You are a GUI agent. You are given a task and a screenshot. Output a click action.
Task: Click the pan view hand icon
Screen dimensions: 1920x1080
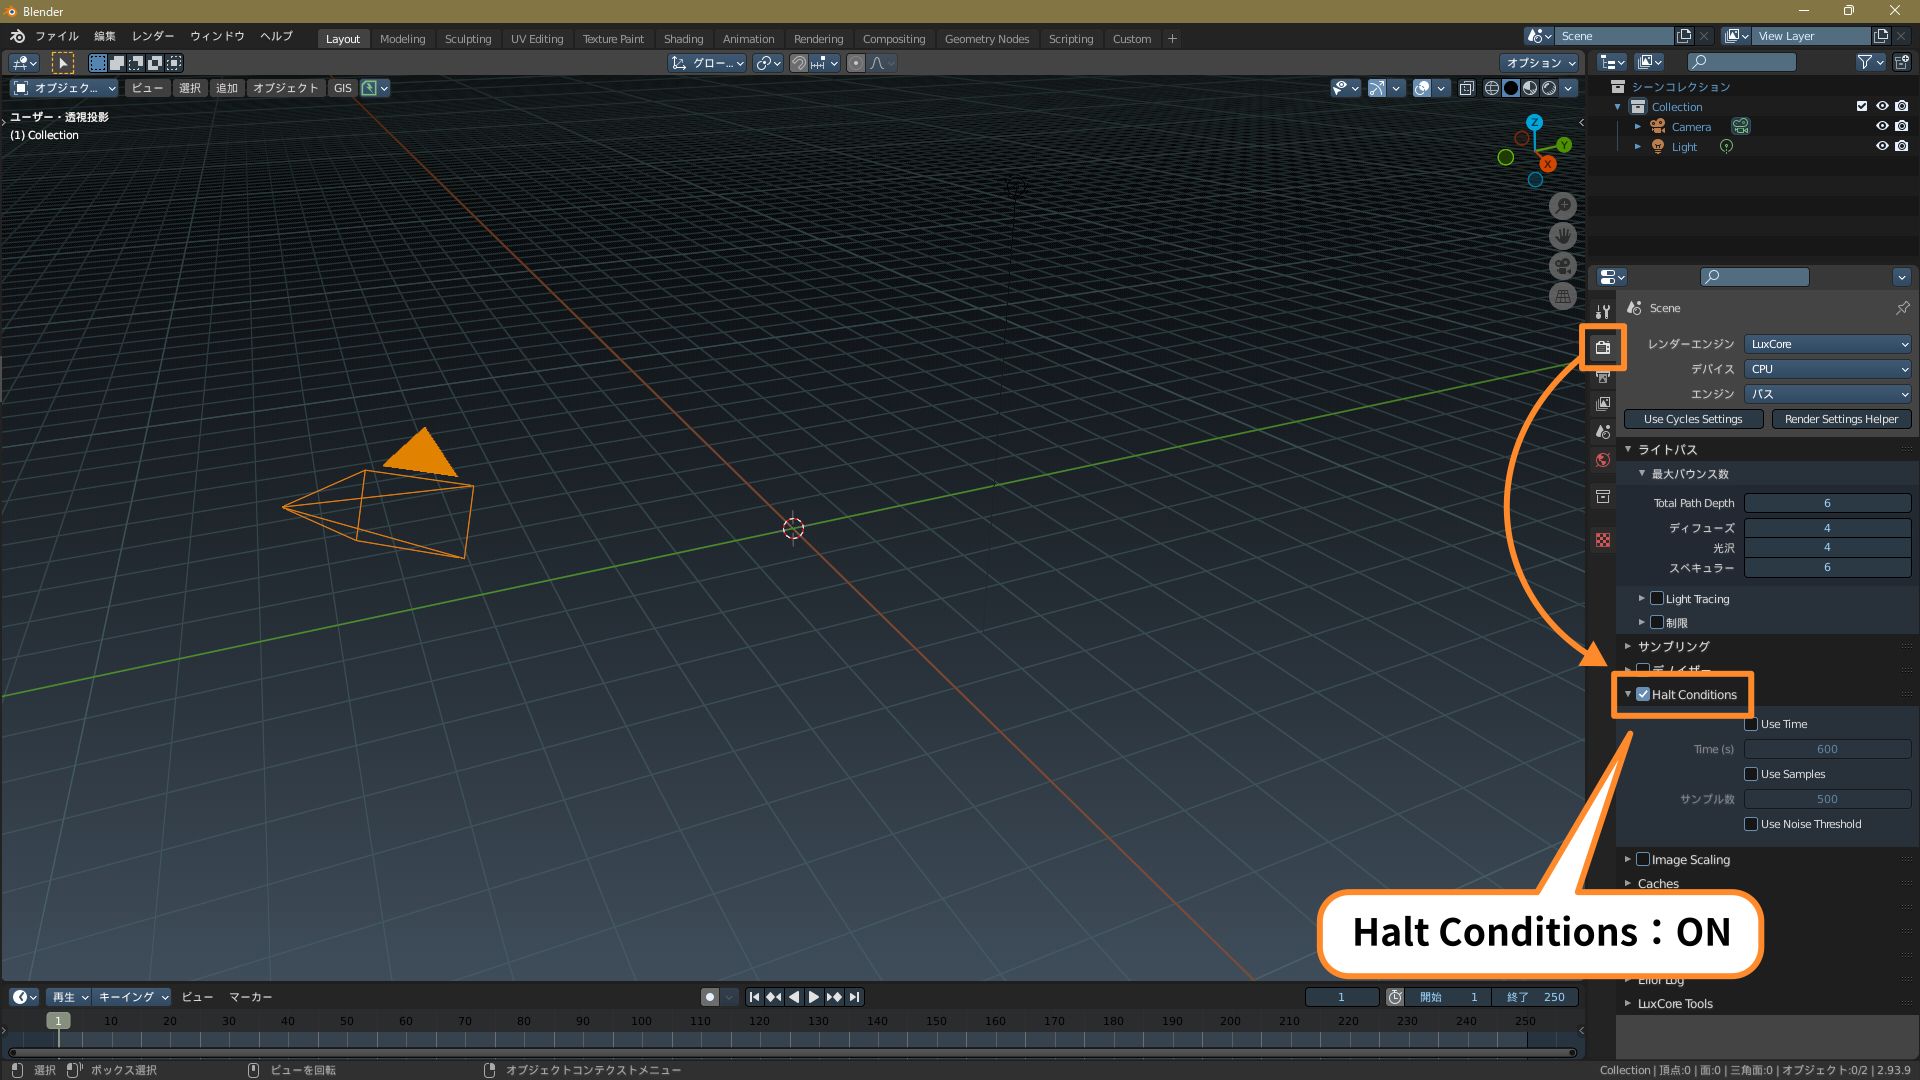(x=1563, y=236)
